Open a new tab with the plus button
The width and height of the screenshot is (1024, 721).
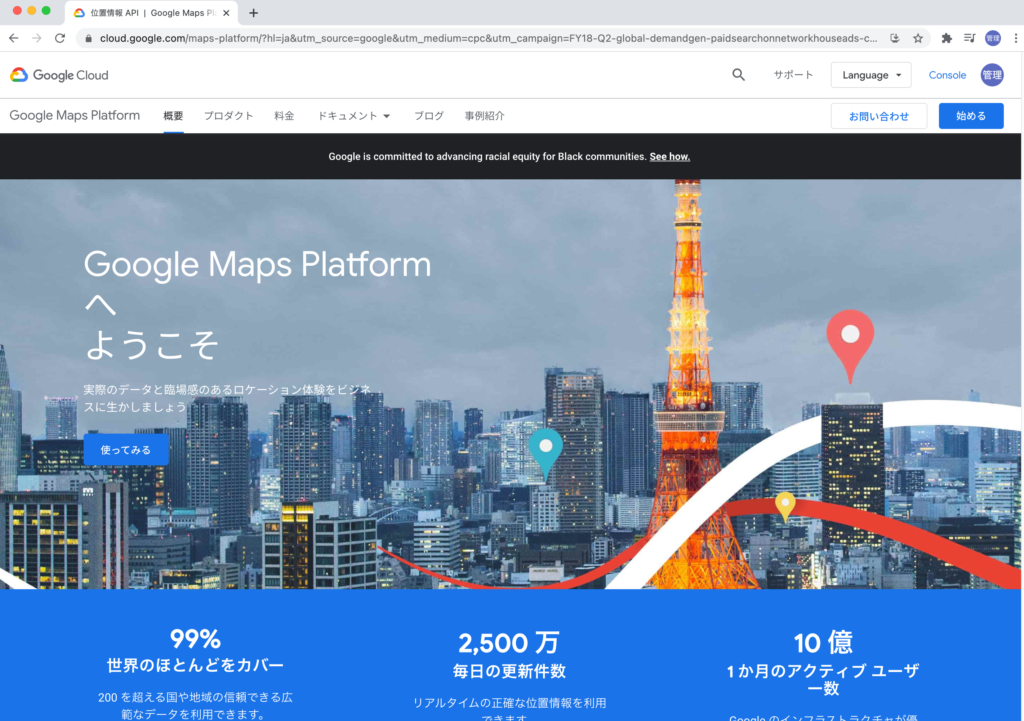pos(253,13)
